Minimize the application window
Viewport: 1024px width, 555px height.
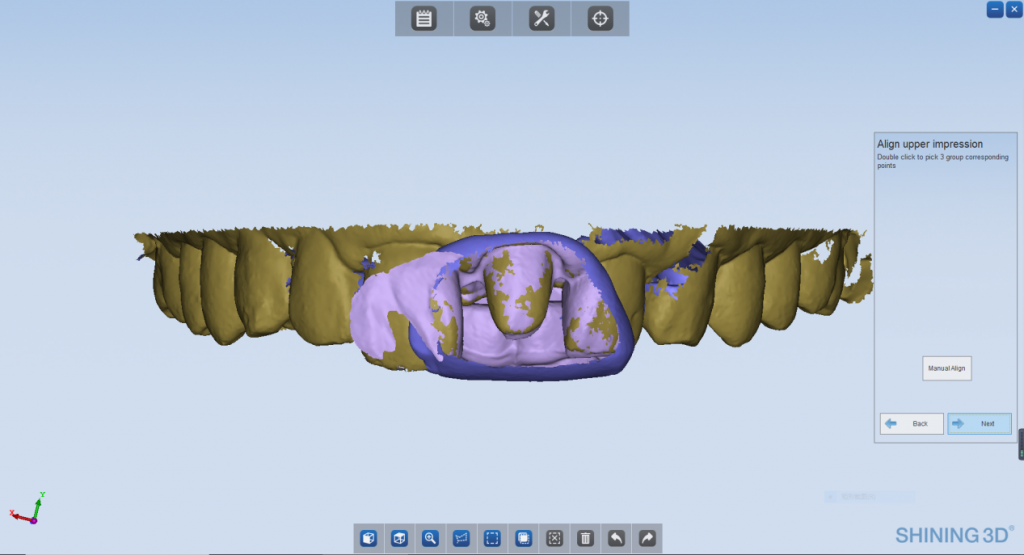[995, 9]
